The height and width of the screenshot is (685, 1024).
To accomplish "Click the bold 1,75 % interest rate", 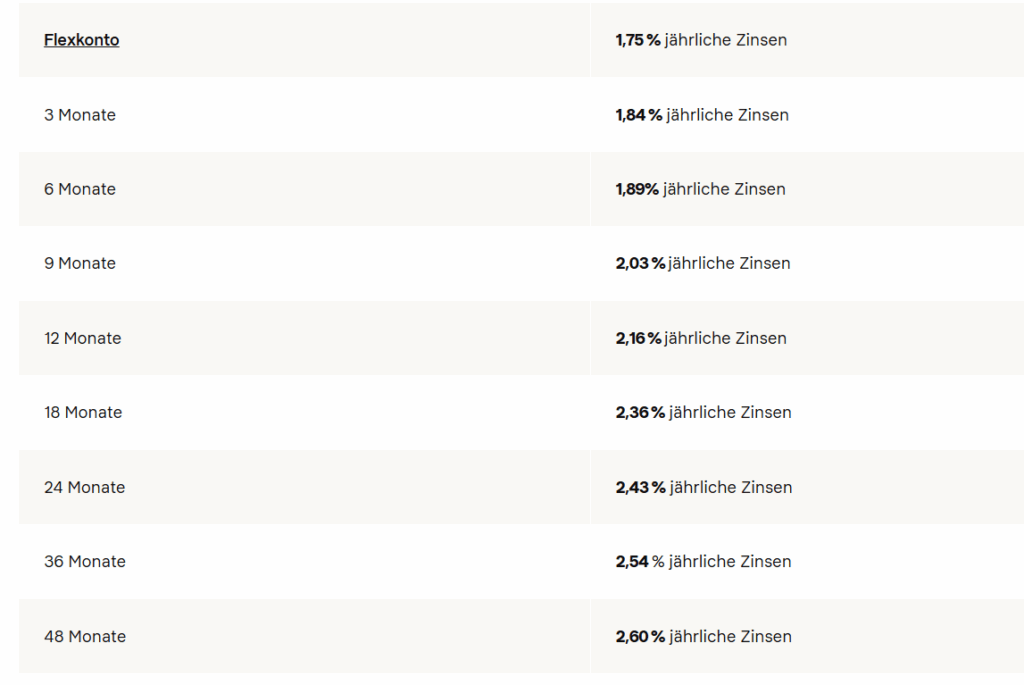I will pyautogui.click(x=638, y=40).
